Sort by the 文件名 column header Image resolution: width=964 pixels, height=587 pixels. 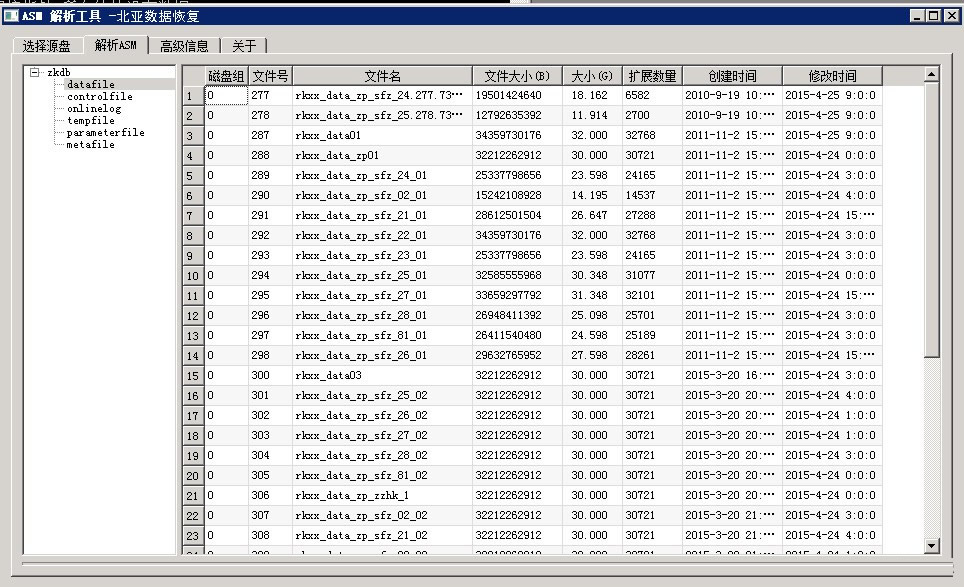pos(382,76)
